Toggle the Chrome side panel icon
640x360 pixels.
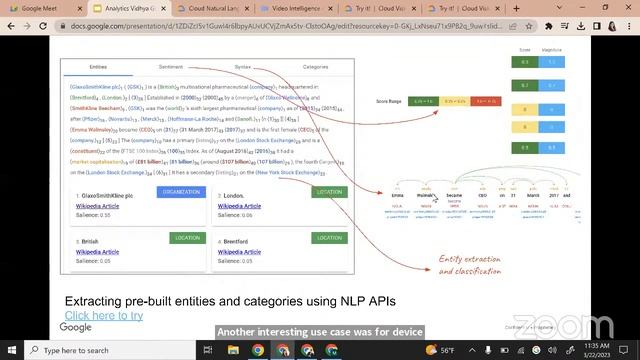tap(597, 26)
